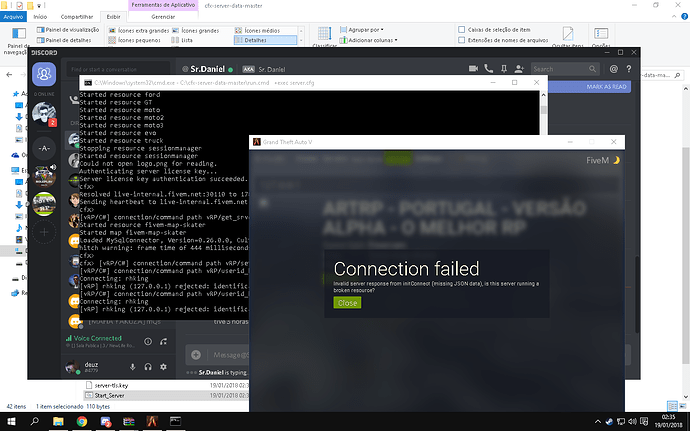Screen dimensions: 690x431
Task: Check Caixas de seleção de item
Action: pyautogui.click(x=494, y=30)
